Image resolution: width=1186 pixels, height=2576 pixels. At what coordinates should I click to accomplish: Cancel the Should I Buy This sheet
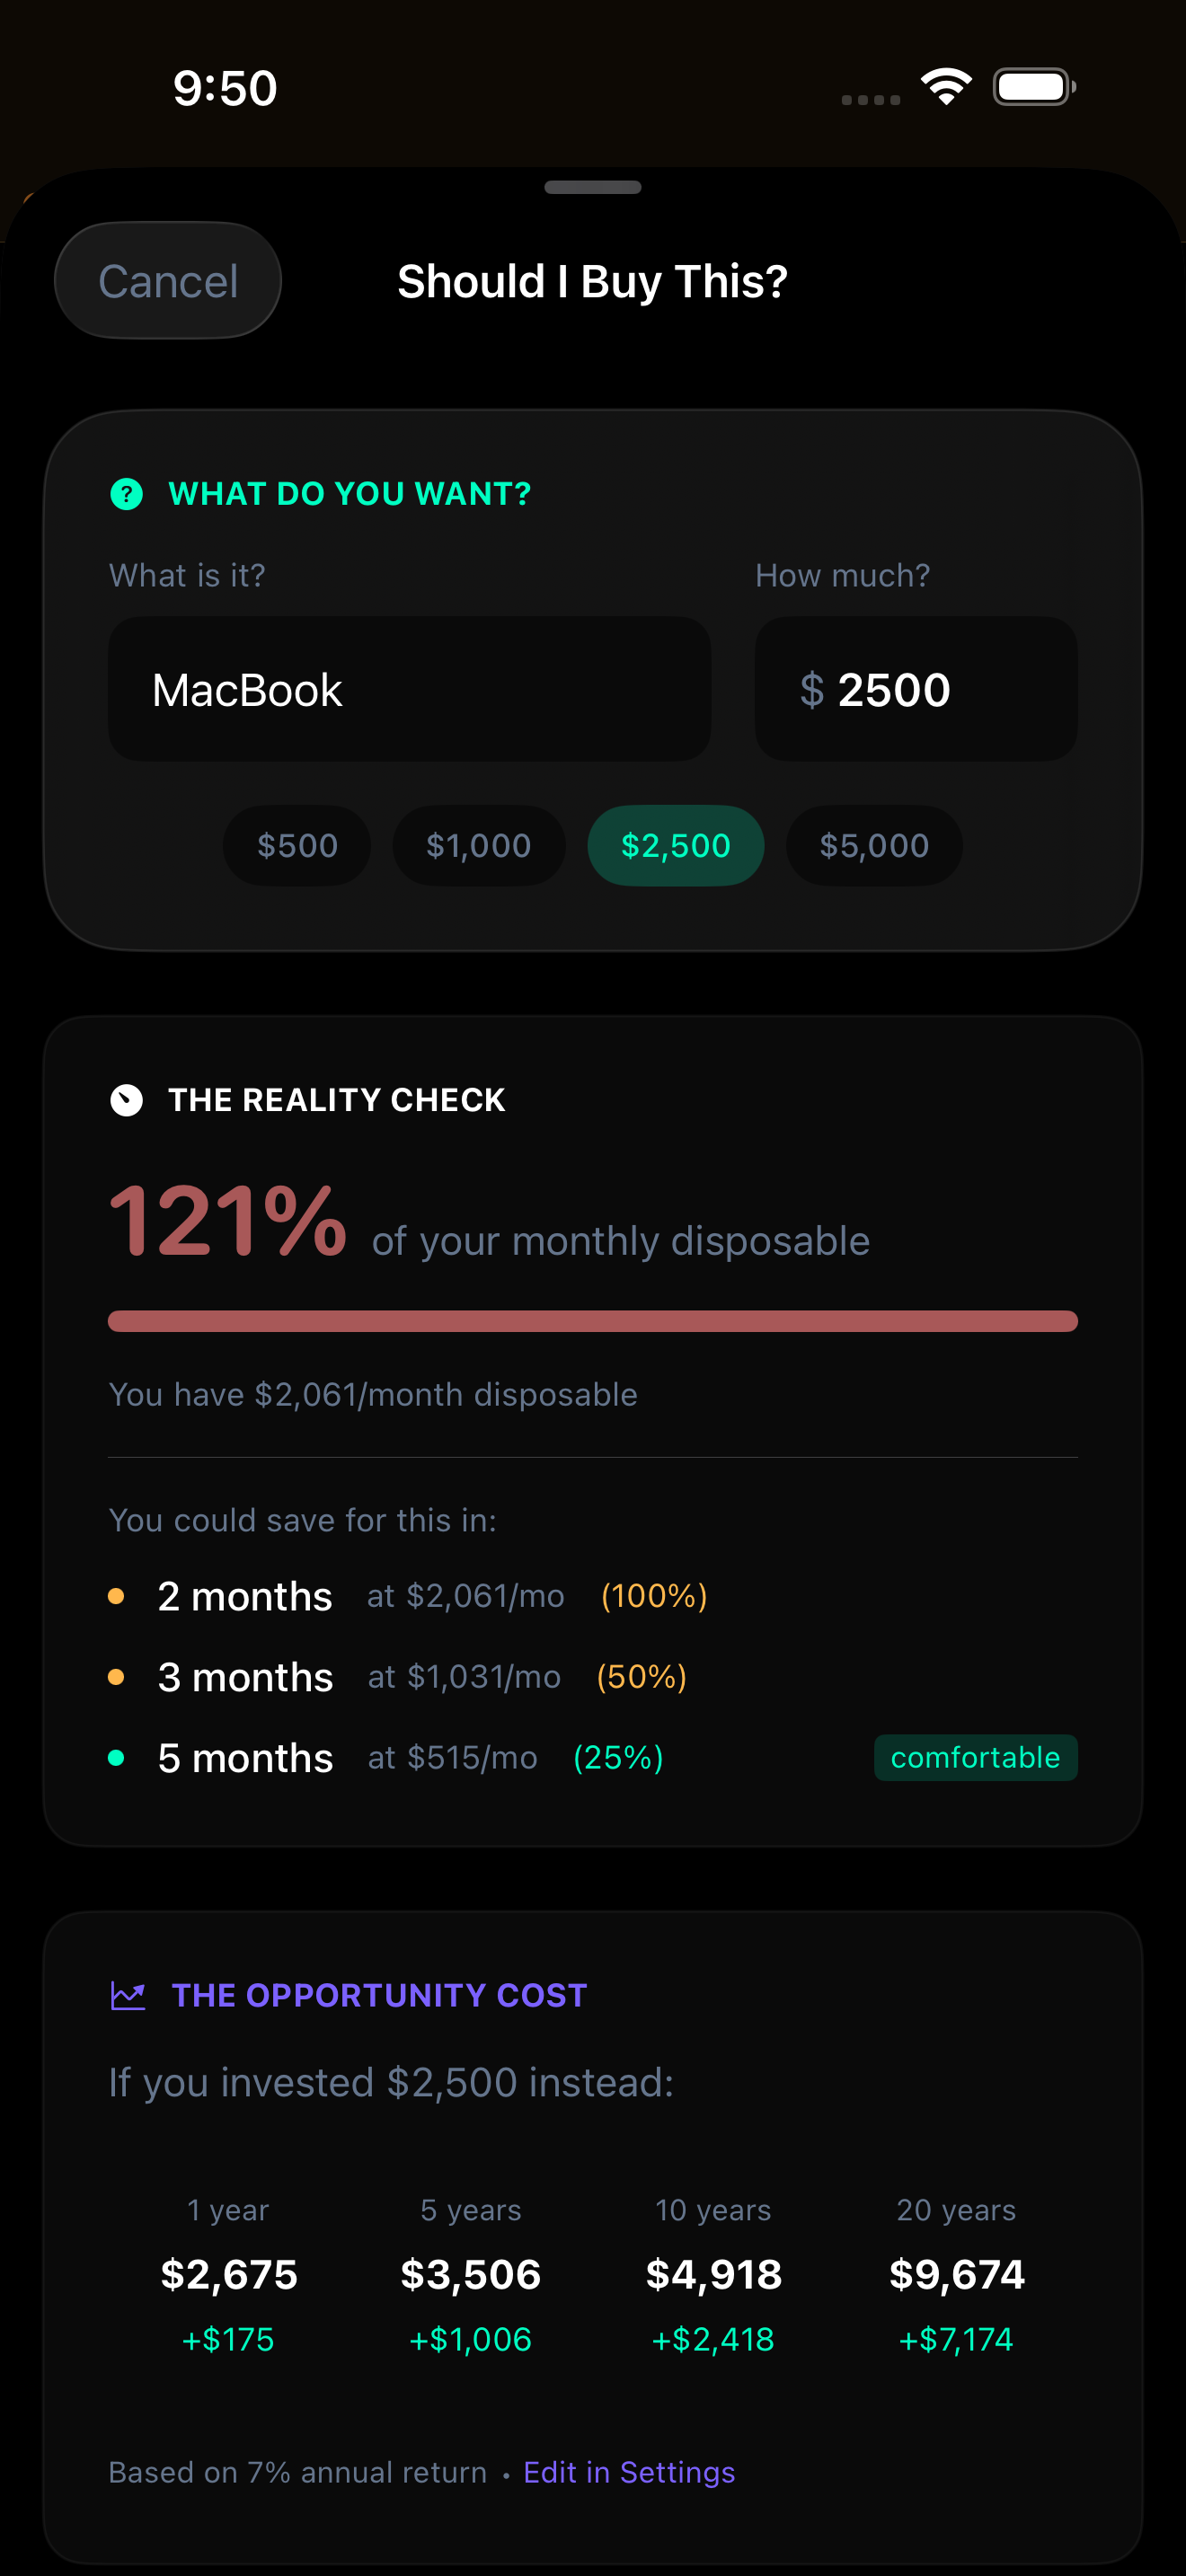click(168, 281)
